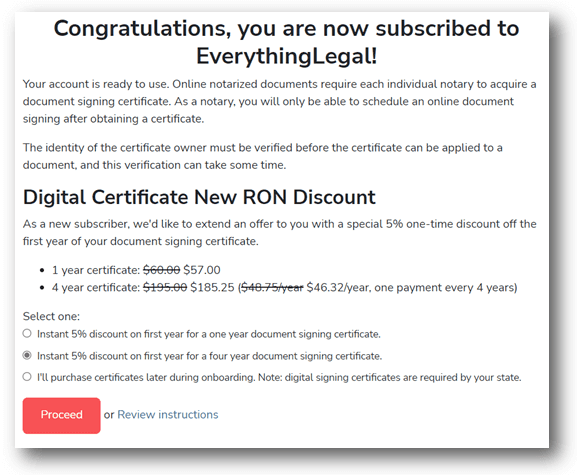Click the 4 year certificate bullet item
This screenshot has height=475, width=577.
click(284, 287)
